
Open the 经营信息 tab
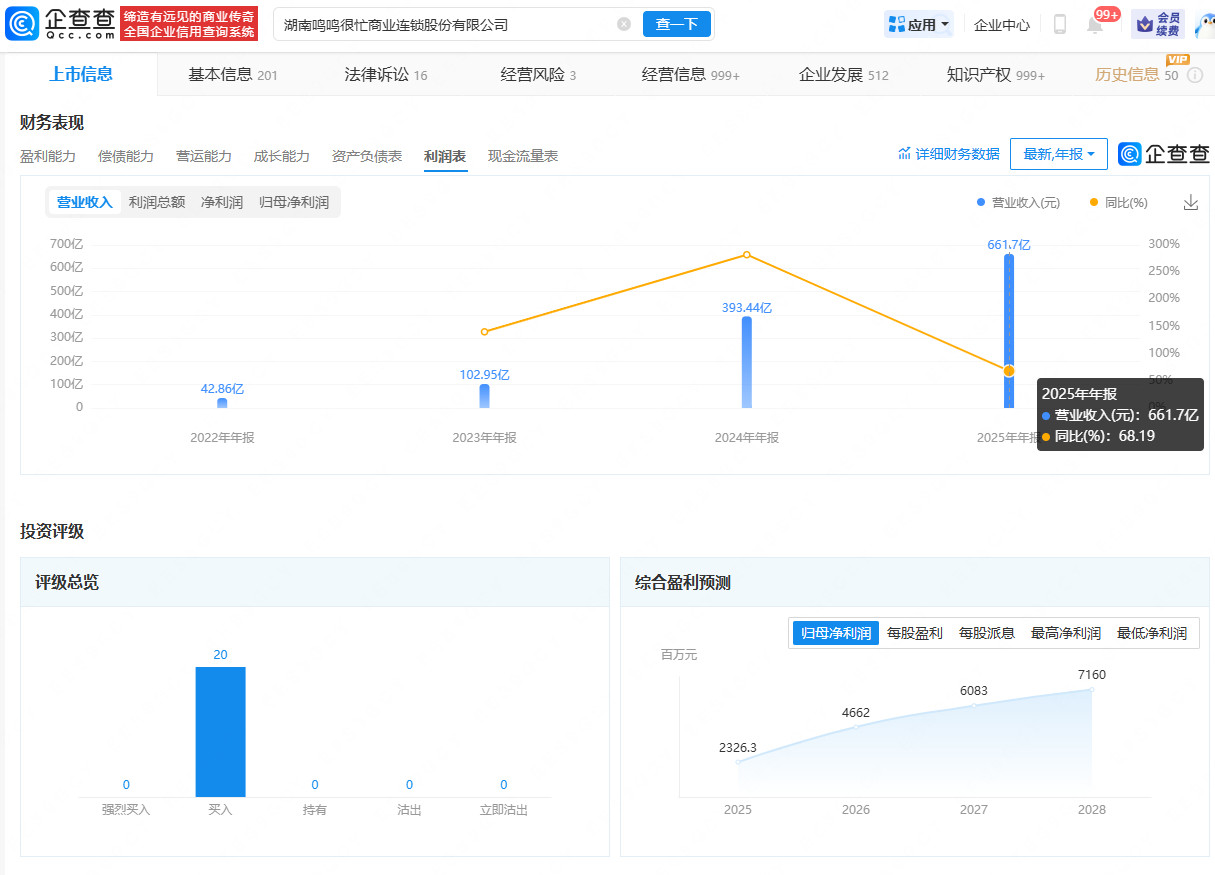(x=691, y=75)
